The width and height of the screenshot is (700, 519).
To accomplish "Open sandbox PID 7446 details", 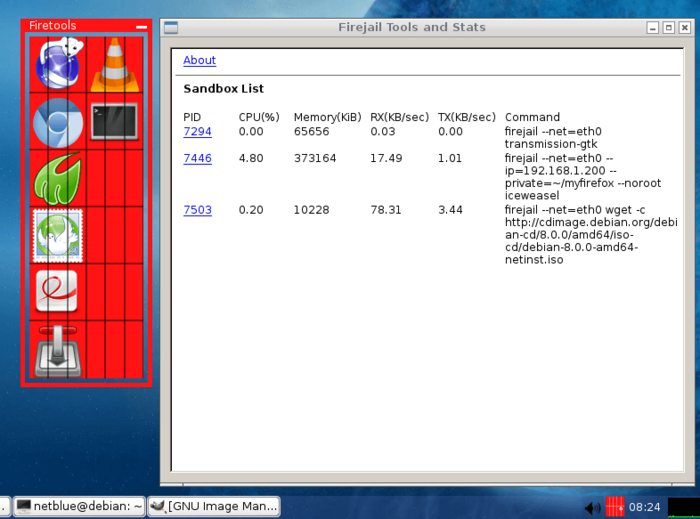I will 197,158.
